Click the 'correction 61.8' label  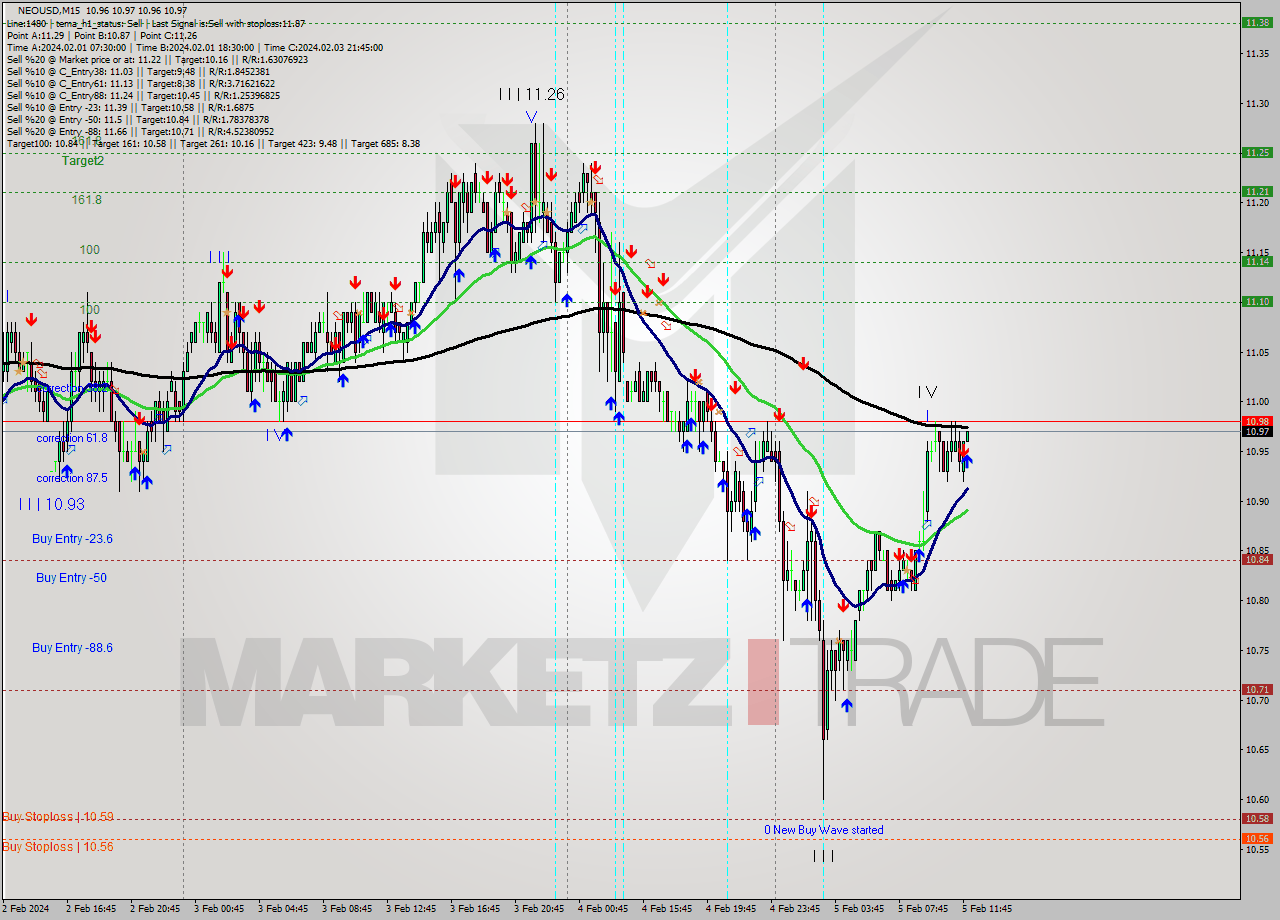pos(72,438)
